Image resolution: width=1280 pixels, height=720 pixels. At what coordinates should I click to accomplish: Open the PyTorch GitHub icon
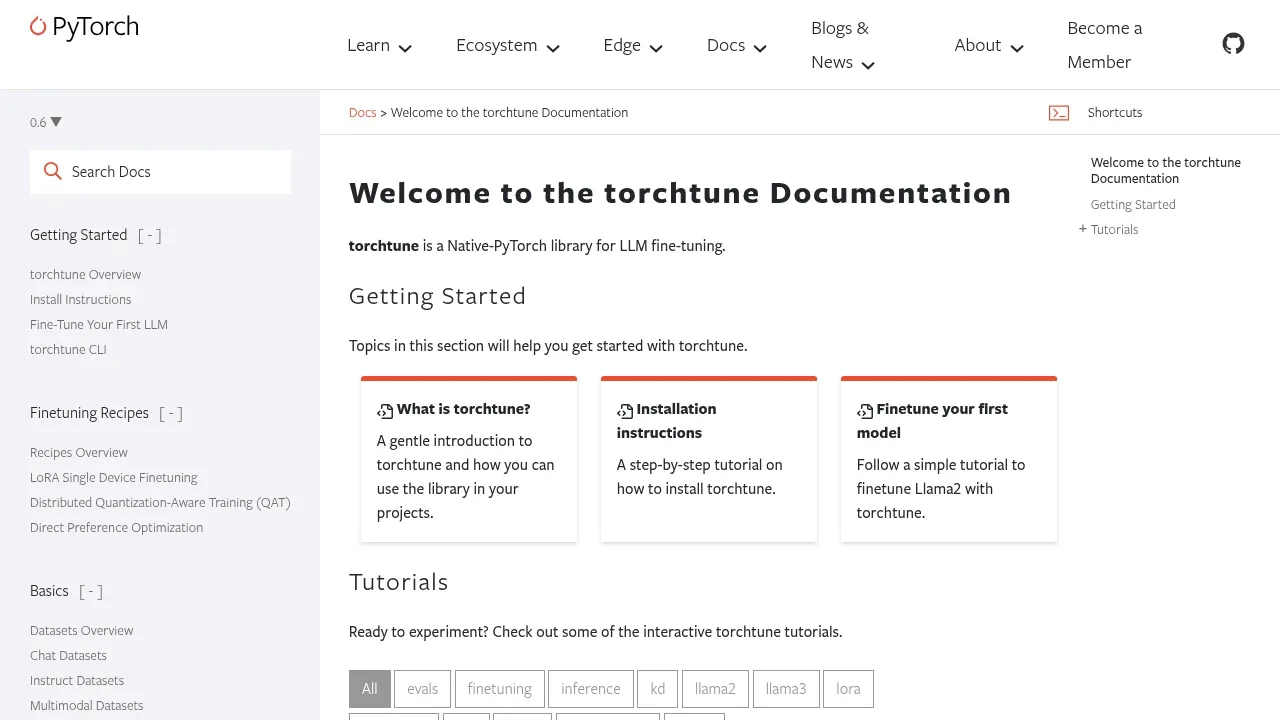click(x=1233, y=44)
